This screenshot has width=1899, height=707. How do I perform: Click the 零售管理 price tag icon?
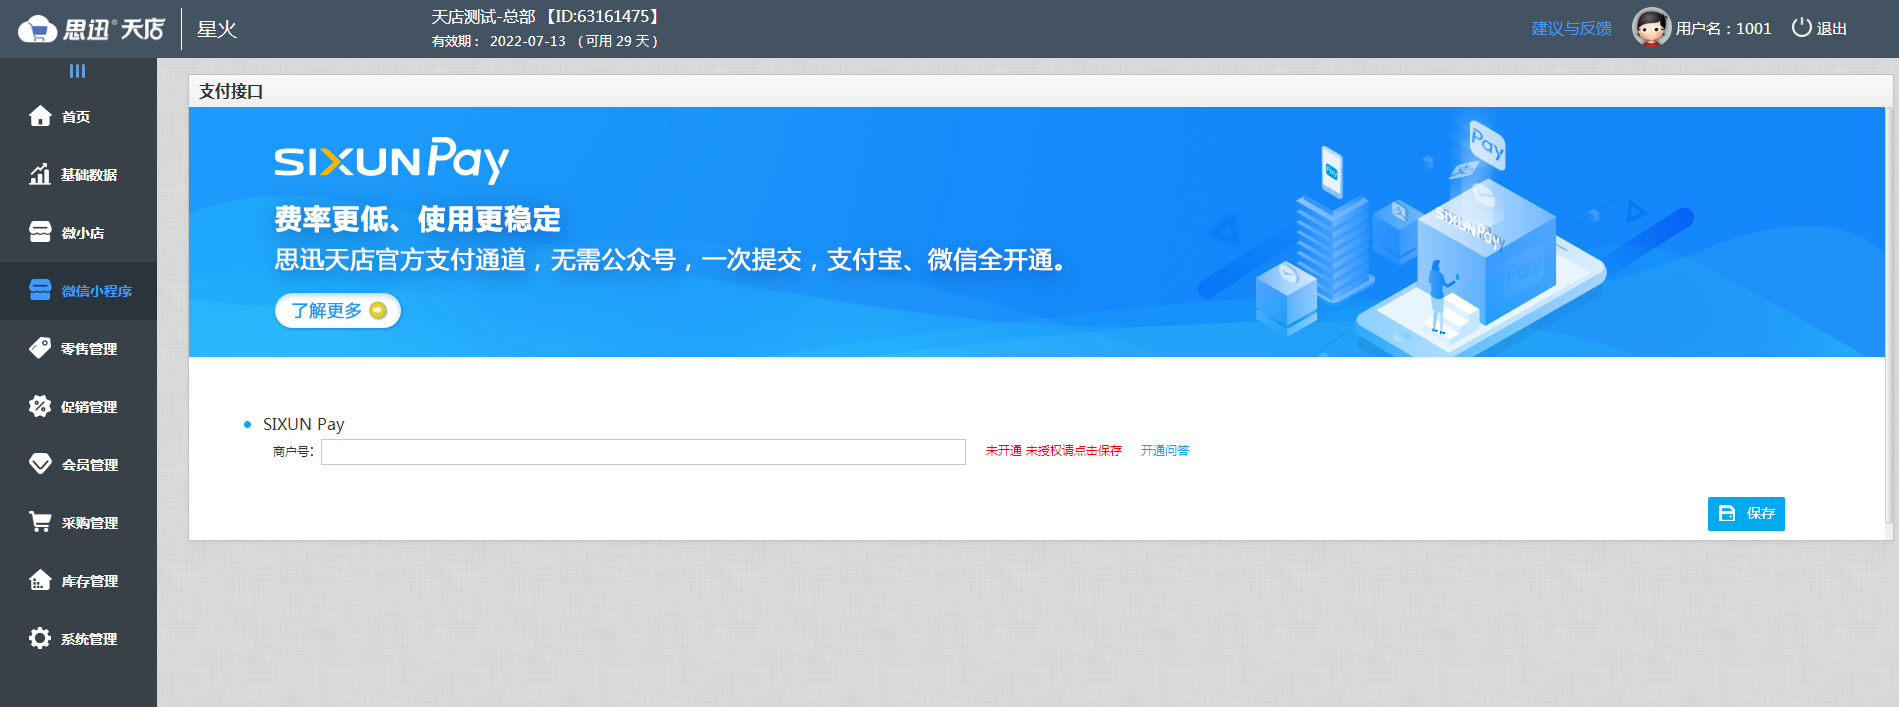tap(40, 348)
